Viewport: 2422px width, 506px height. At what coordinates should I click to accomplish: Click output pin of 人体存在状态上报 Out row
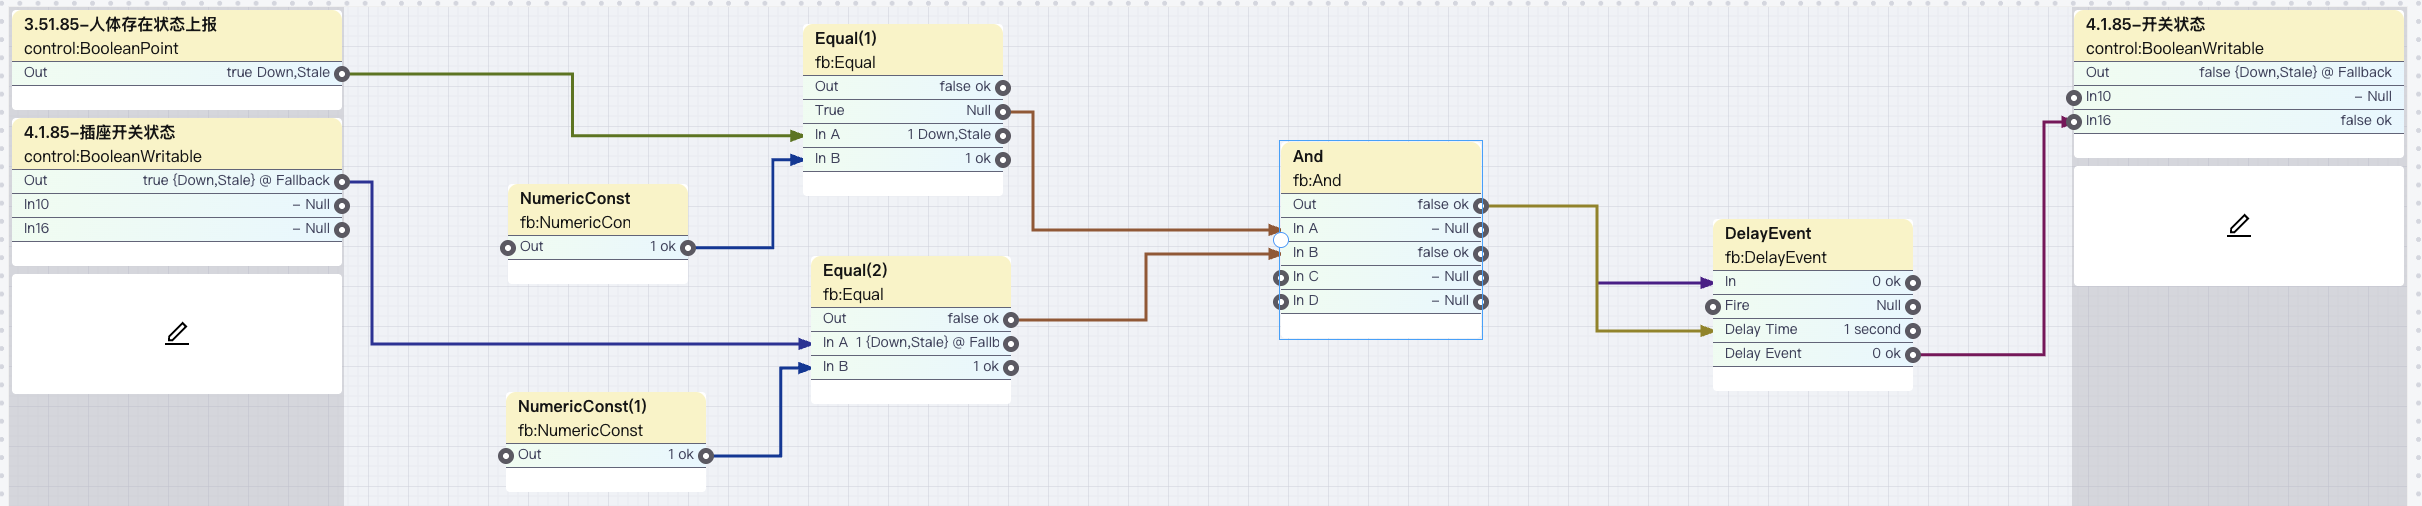(x=342, y=74)
